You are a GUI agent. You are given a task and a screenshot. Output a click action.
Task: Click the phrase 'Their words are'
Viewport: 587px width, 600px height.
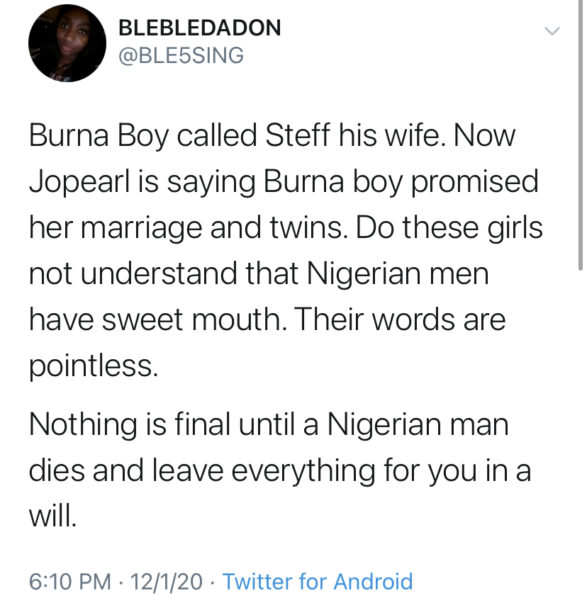(x=401, y=320)
